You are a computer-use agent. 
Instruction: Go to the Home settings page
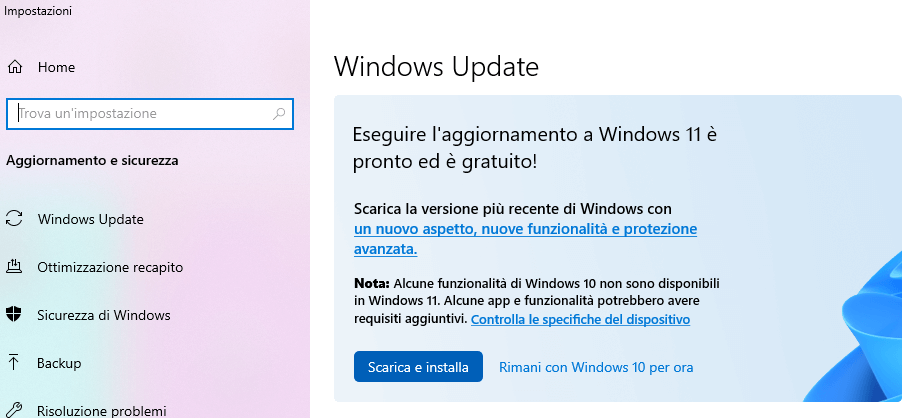pyautogui.click(x=56, y=67)
